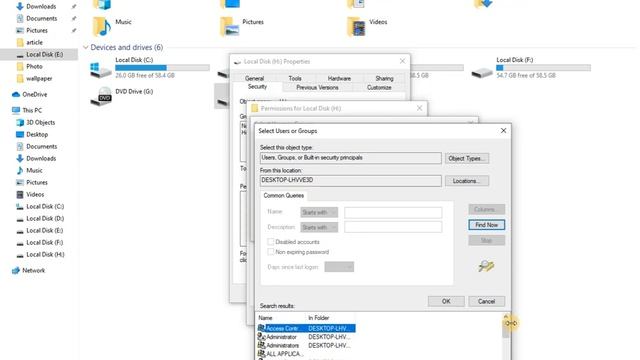Click wallpaper folder icon in sidebar
Screen dimensions: 640x360
[20, 78]
